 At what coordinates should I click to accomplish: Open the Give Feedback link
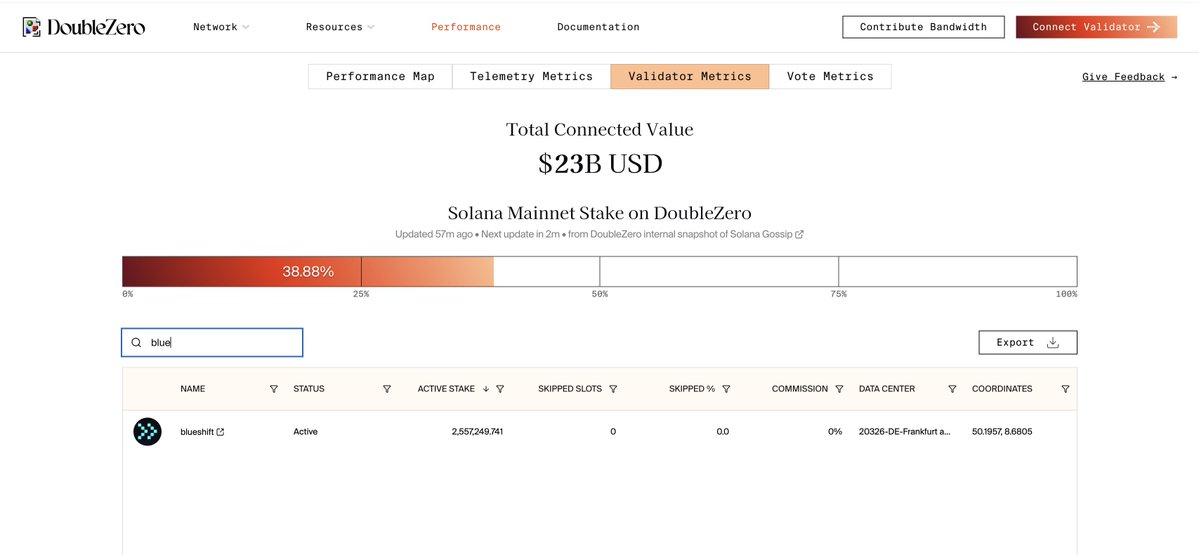tap(1129, 76)
